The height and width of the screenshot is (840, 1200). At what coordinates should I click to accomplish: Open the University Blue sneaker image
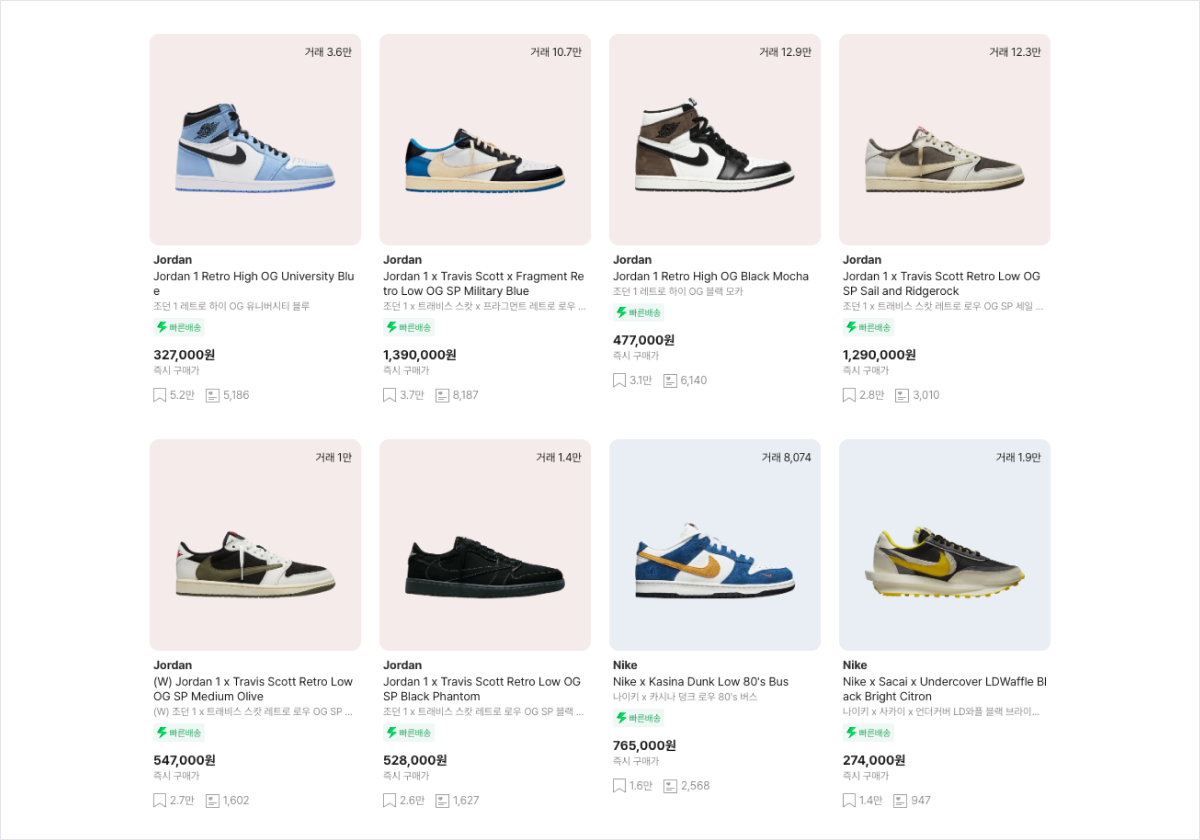coord(255,140)
